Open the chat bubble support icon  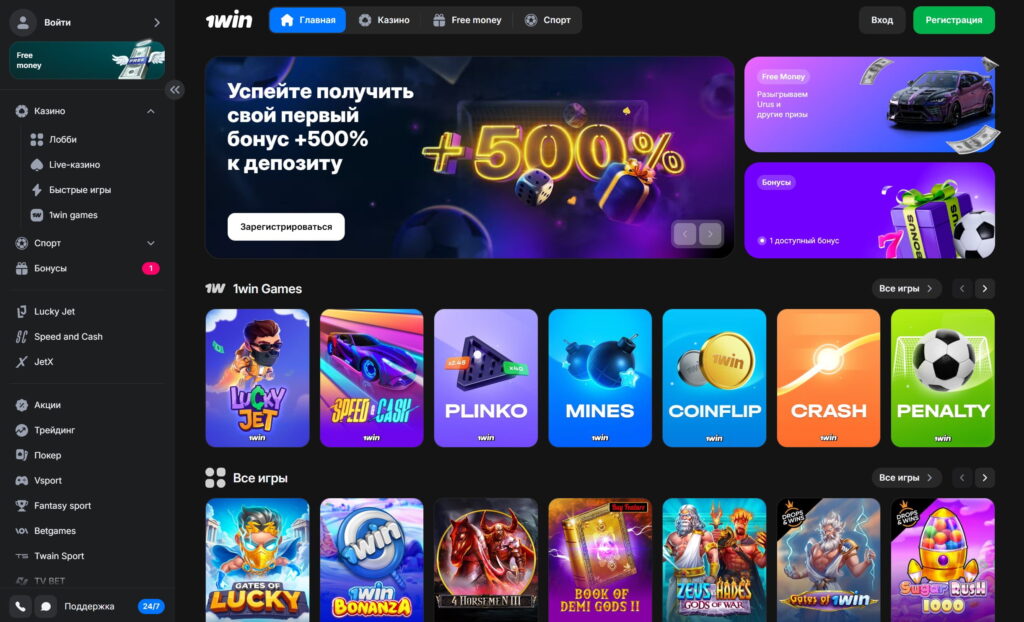[46, 606]
